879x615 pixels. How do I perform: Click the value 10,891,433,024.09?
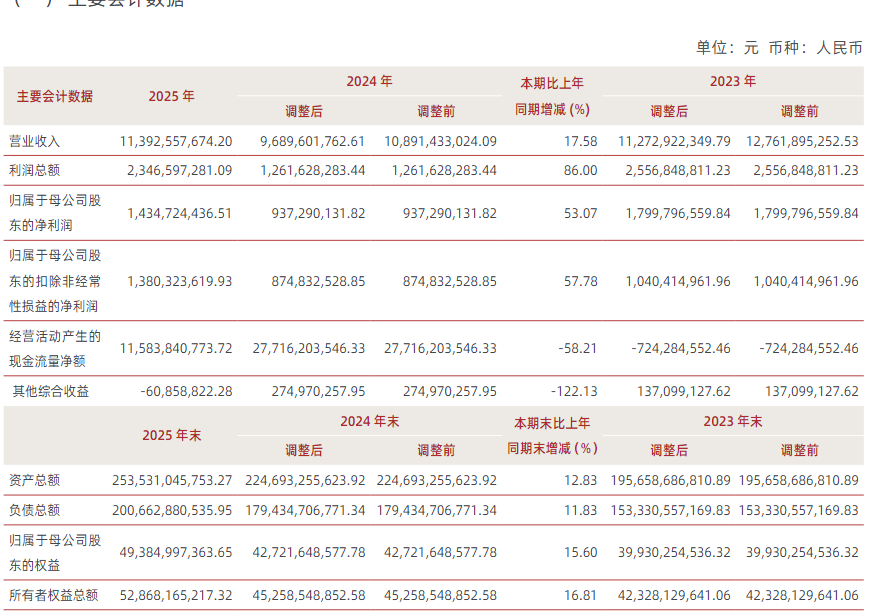(440, 142)
